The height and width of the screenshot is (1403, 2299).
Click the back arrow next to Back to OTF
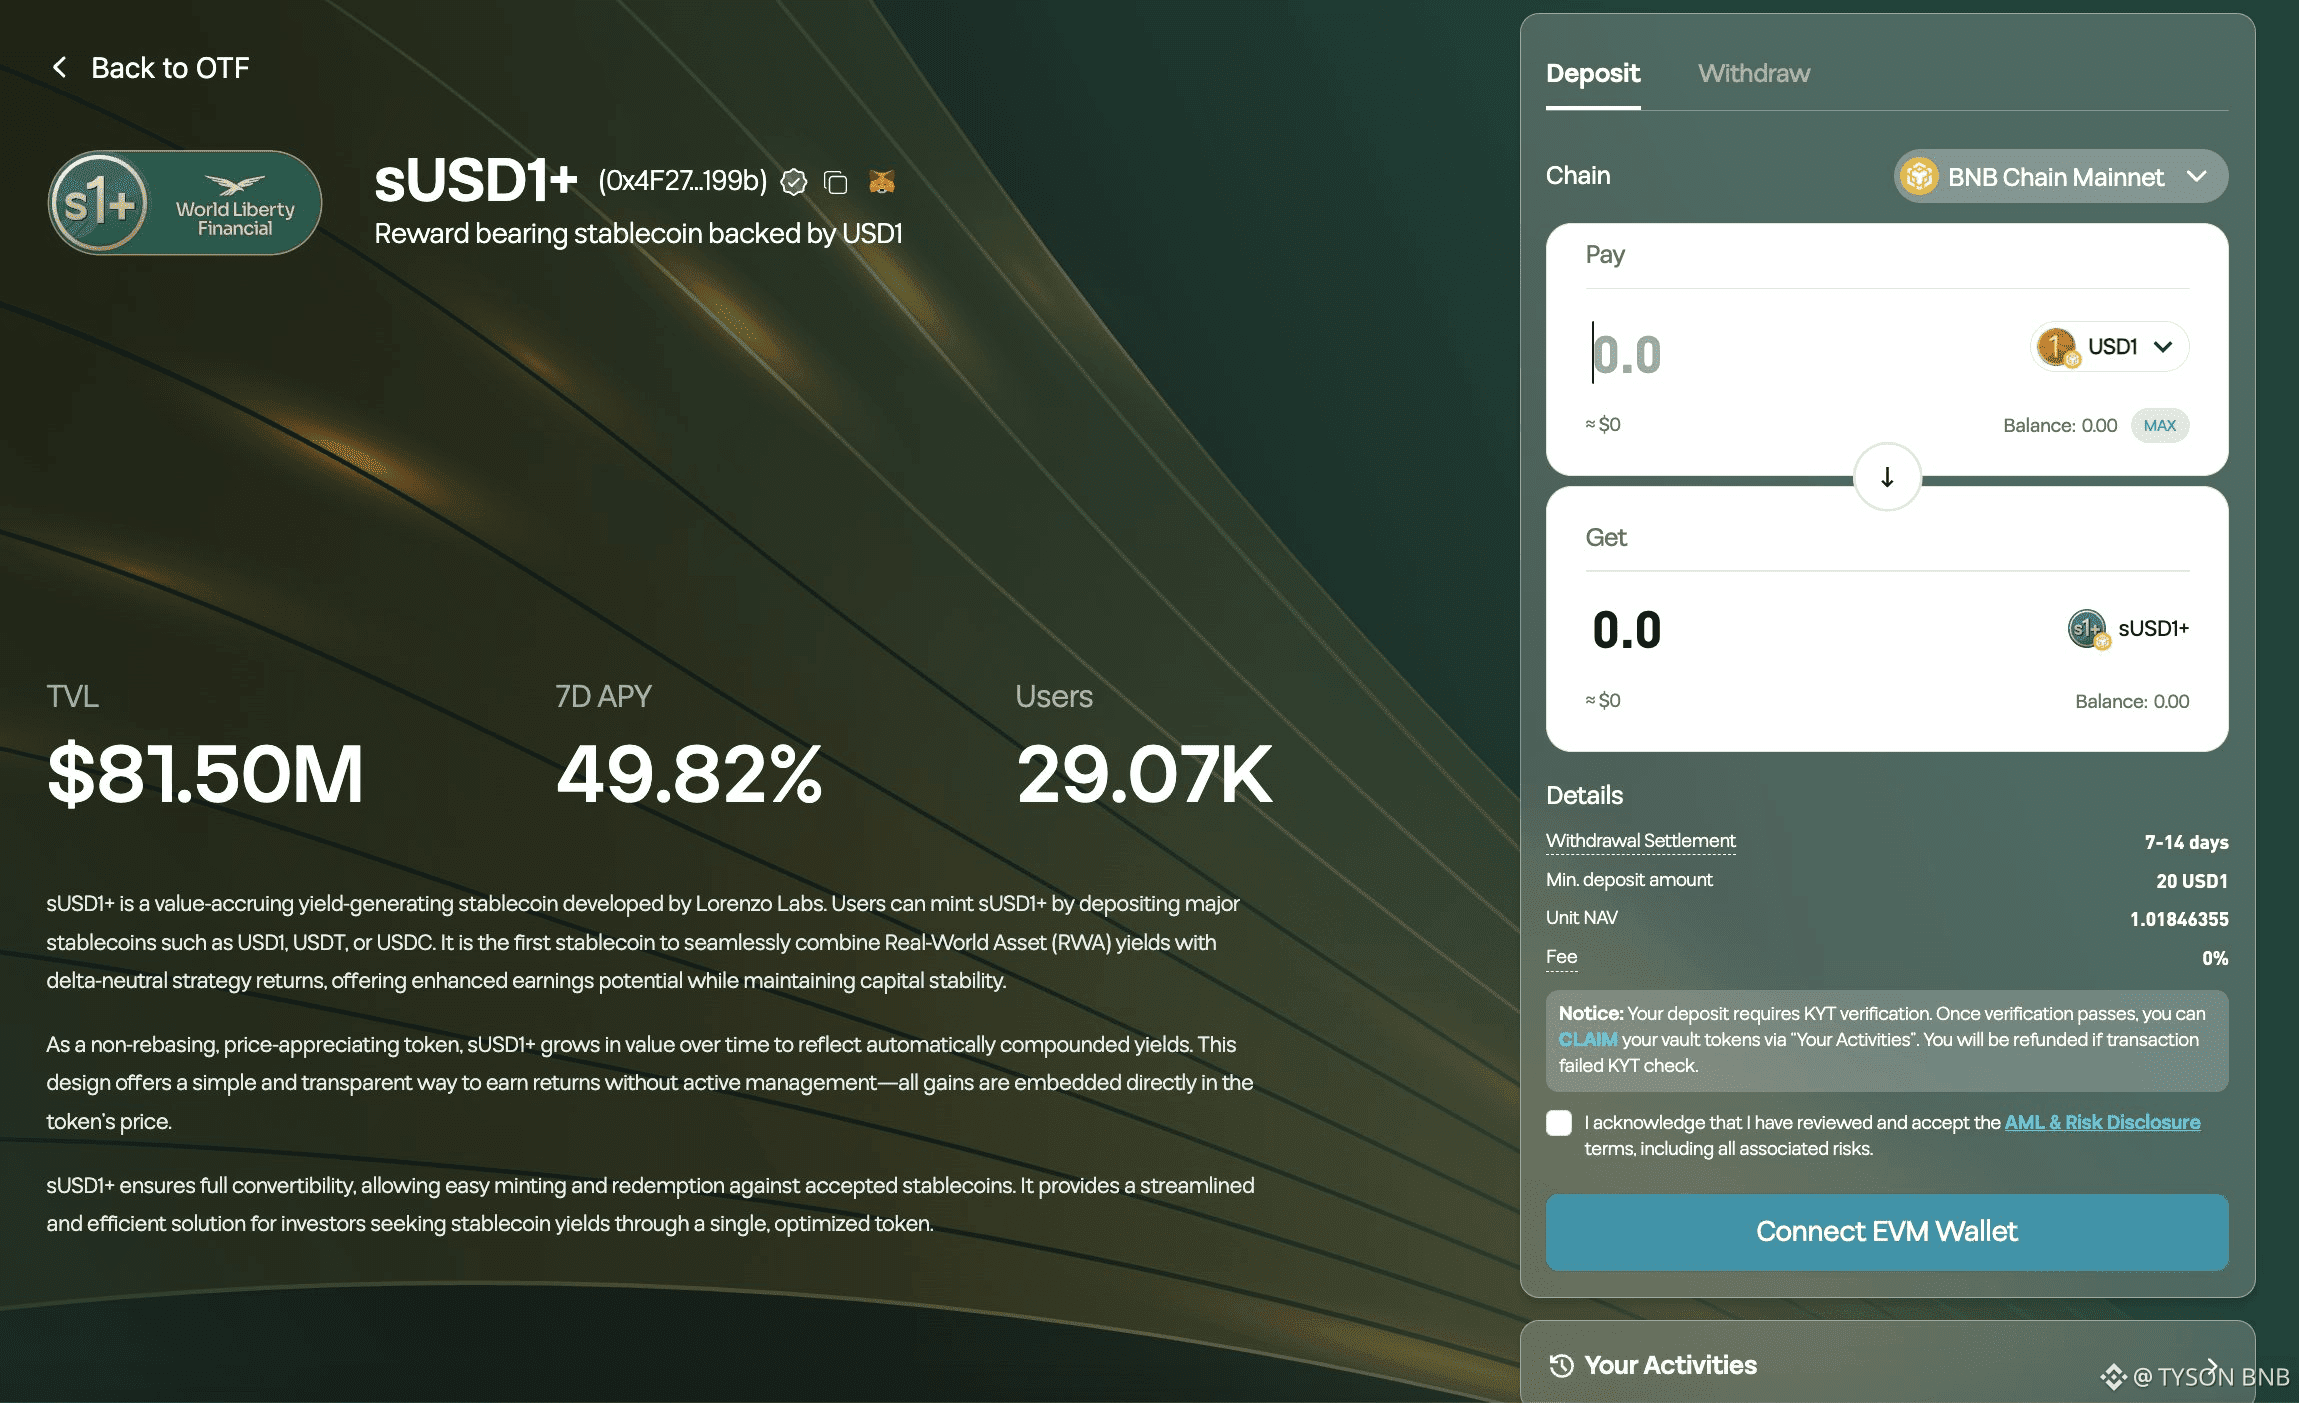pyautogui.click(x=59, y=68)
